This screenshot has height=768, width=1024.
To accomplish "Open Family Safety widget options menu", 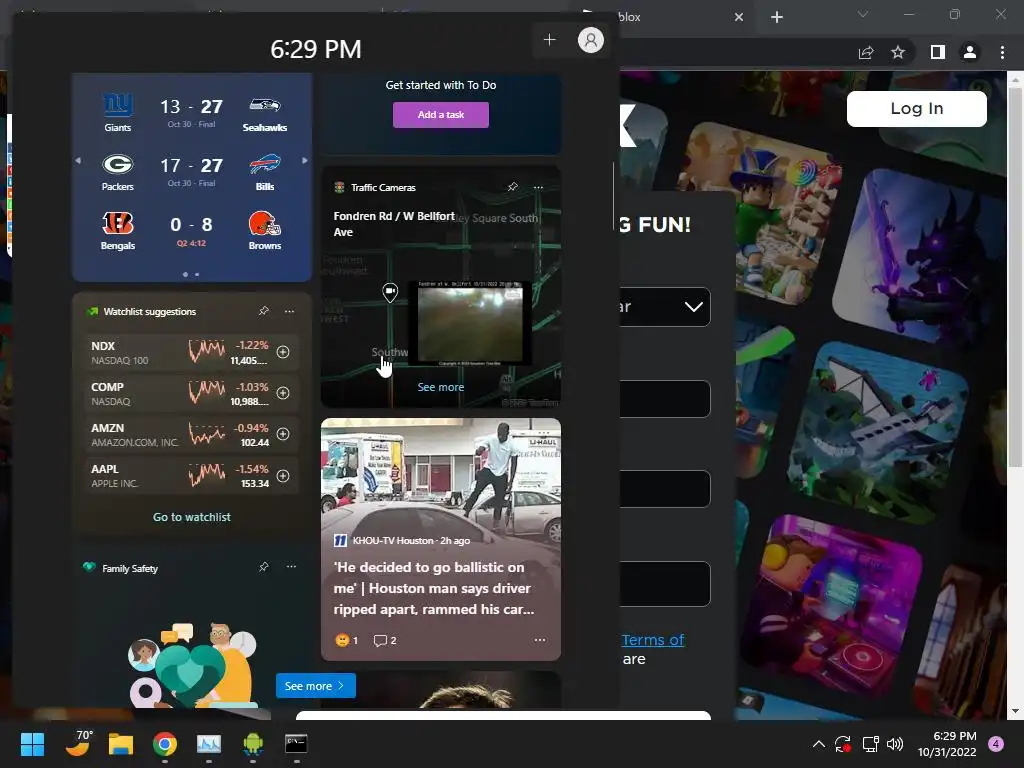I will coord(291,567).
